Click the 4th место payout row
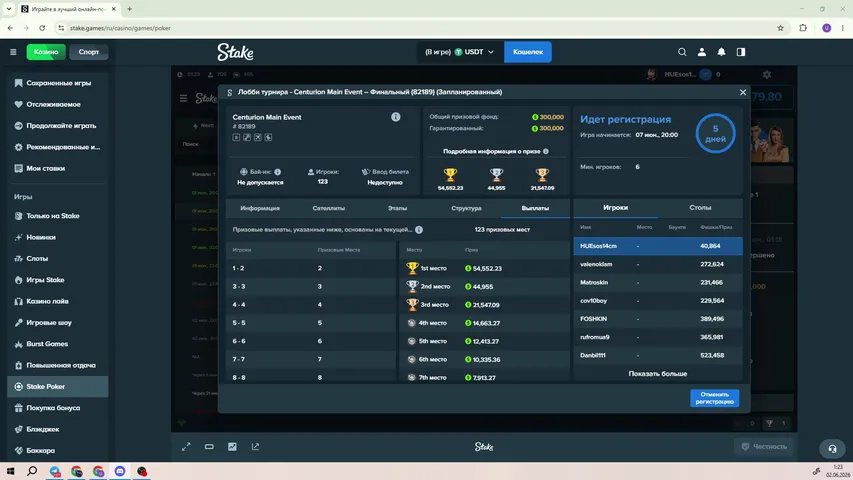 (x=484, y=323)
